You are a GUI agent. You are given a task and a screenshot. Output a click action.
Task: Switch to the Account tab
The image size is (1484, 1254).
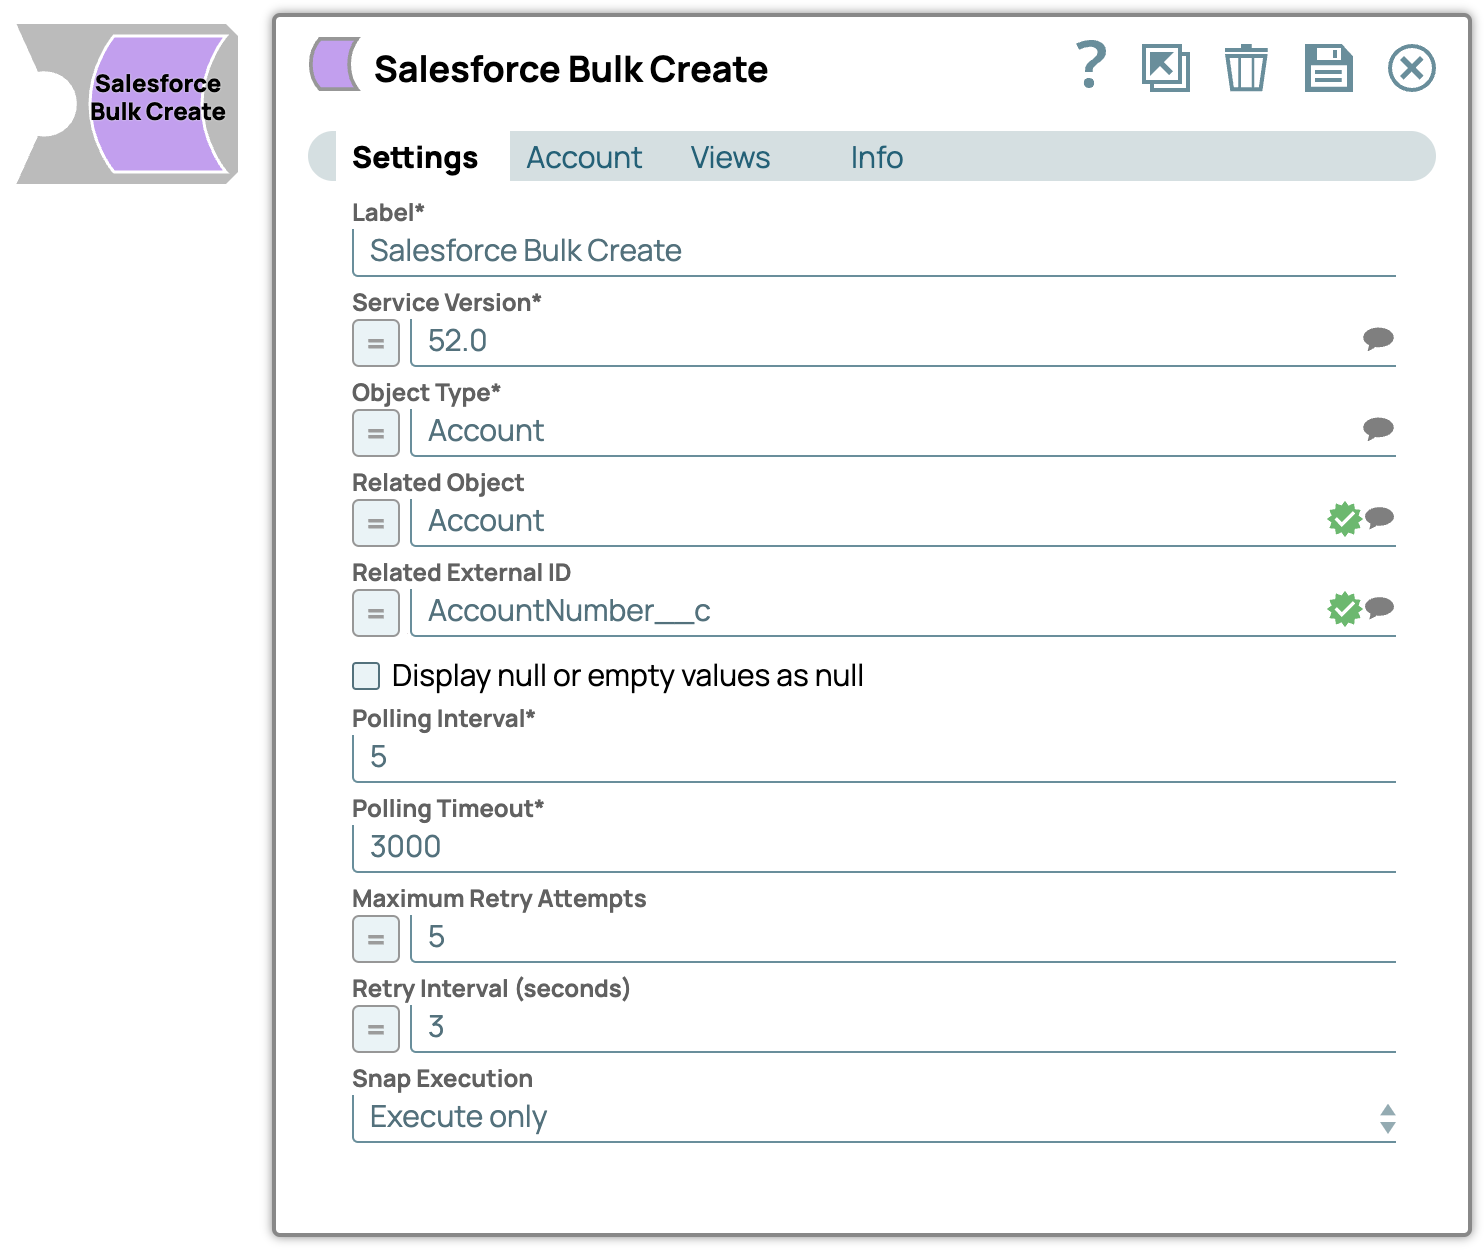(x=584, y=157)
